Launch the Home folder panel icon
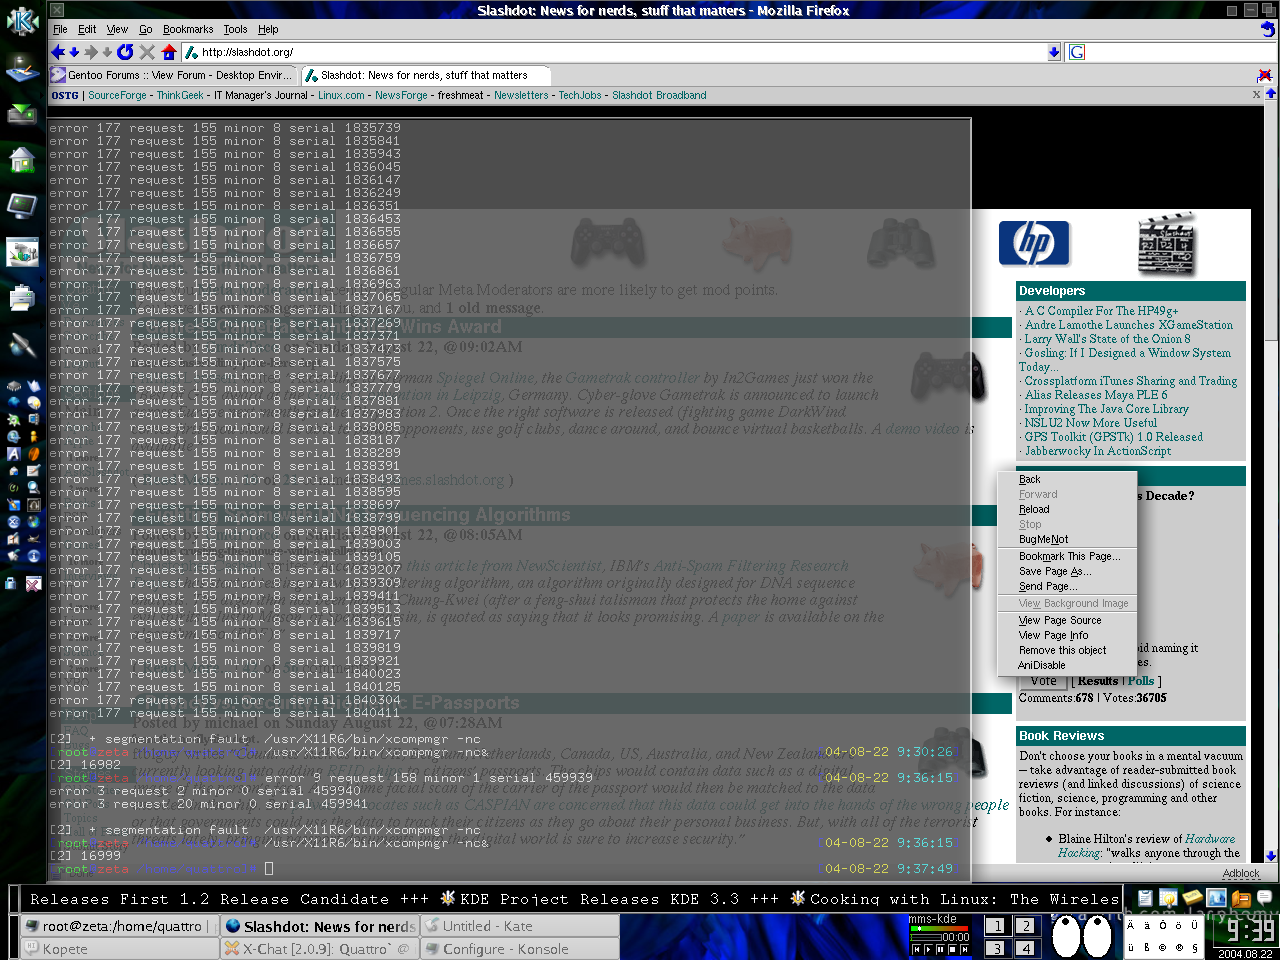The height and width of the screenshot is (960, 1280). [22, 160]
